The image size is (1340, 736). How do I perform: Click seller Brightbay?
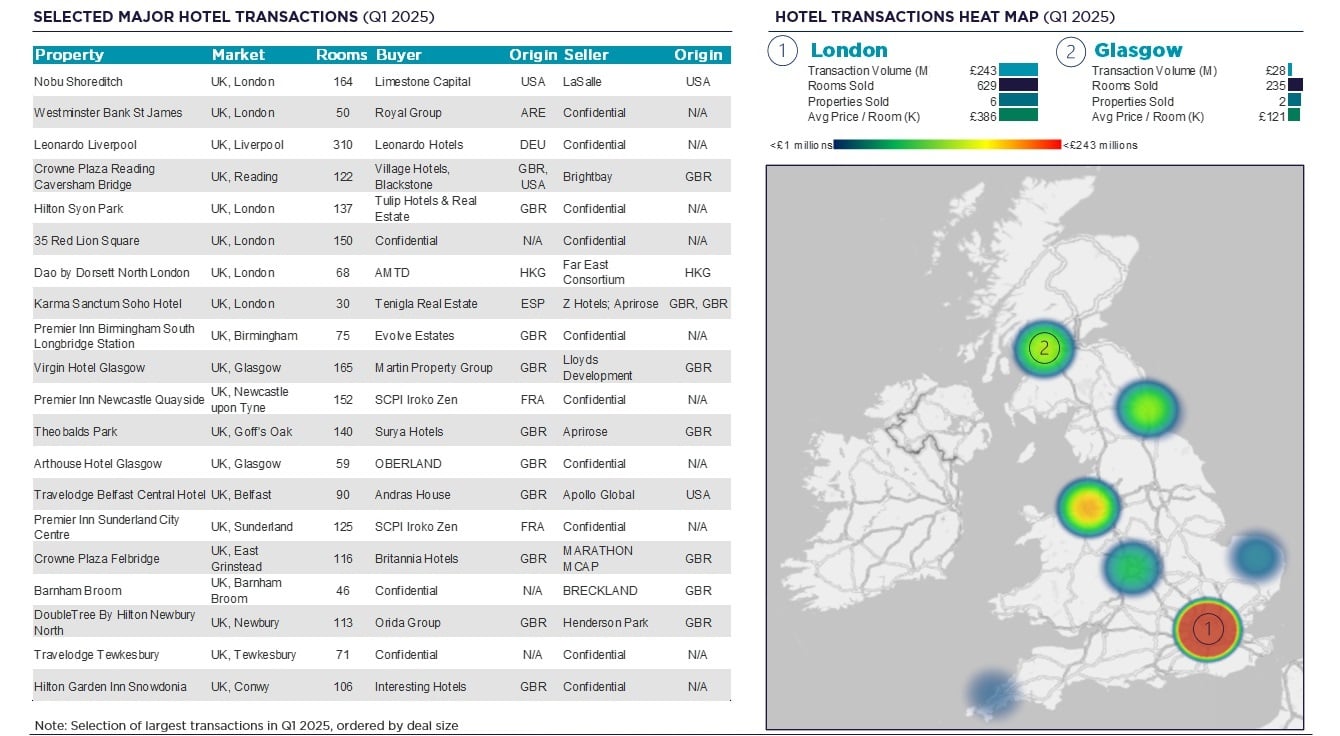[588, 177]
